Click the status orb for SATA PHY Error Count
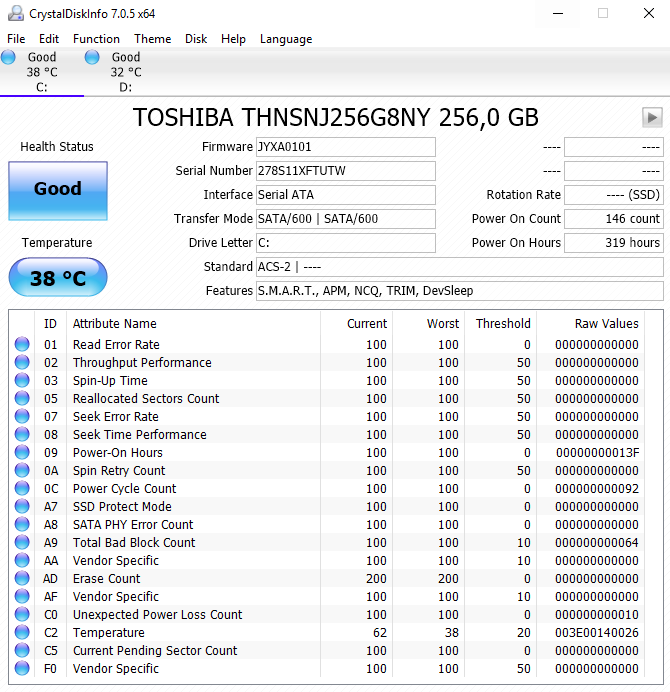 (22, 524)
